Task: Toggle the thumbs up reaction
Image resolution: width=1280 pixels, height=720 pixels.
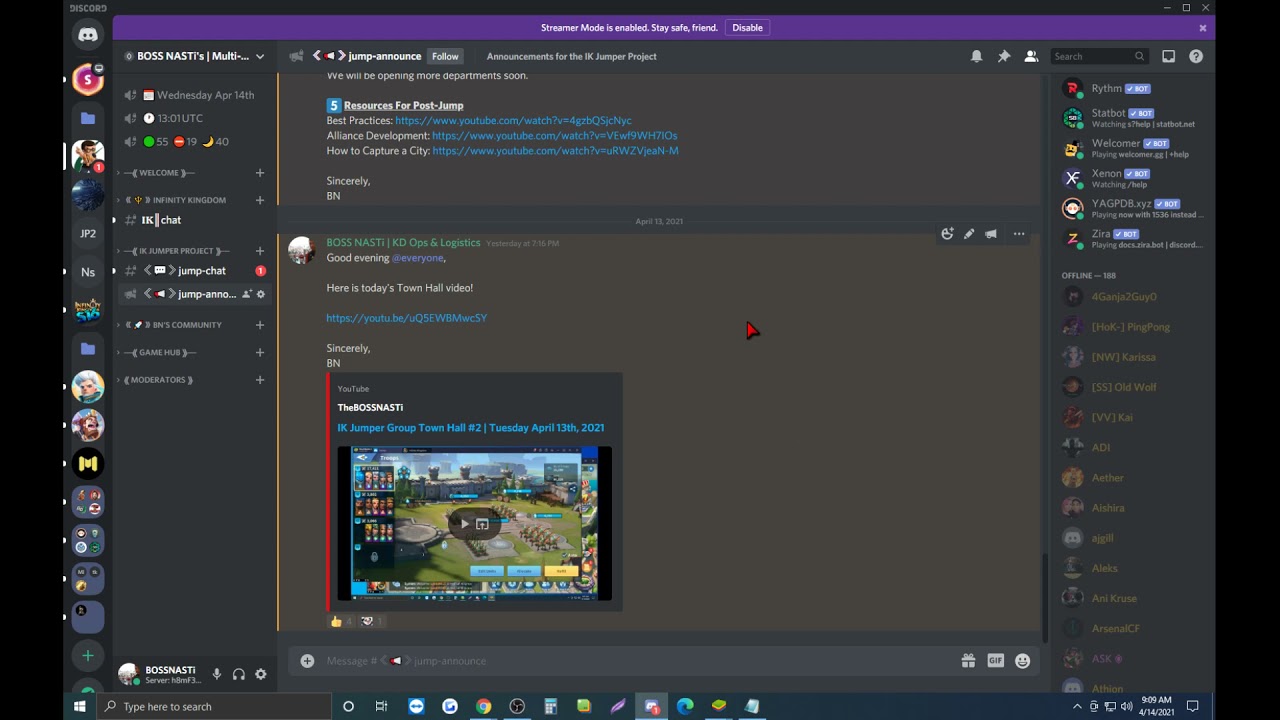Action: click(x=342, y=622)
